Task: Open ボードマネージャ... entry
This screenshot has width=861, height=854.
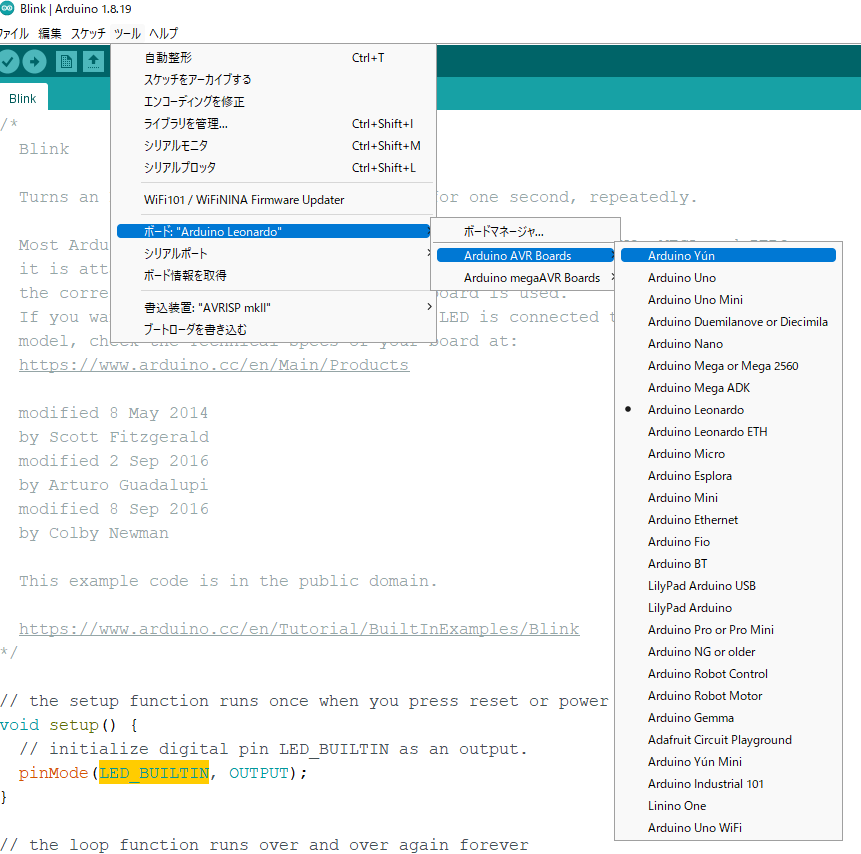Action: [x=503, y=232]
